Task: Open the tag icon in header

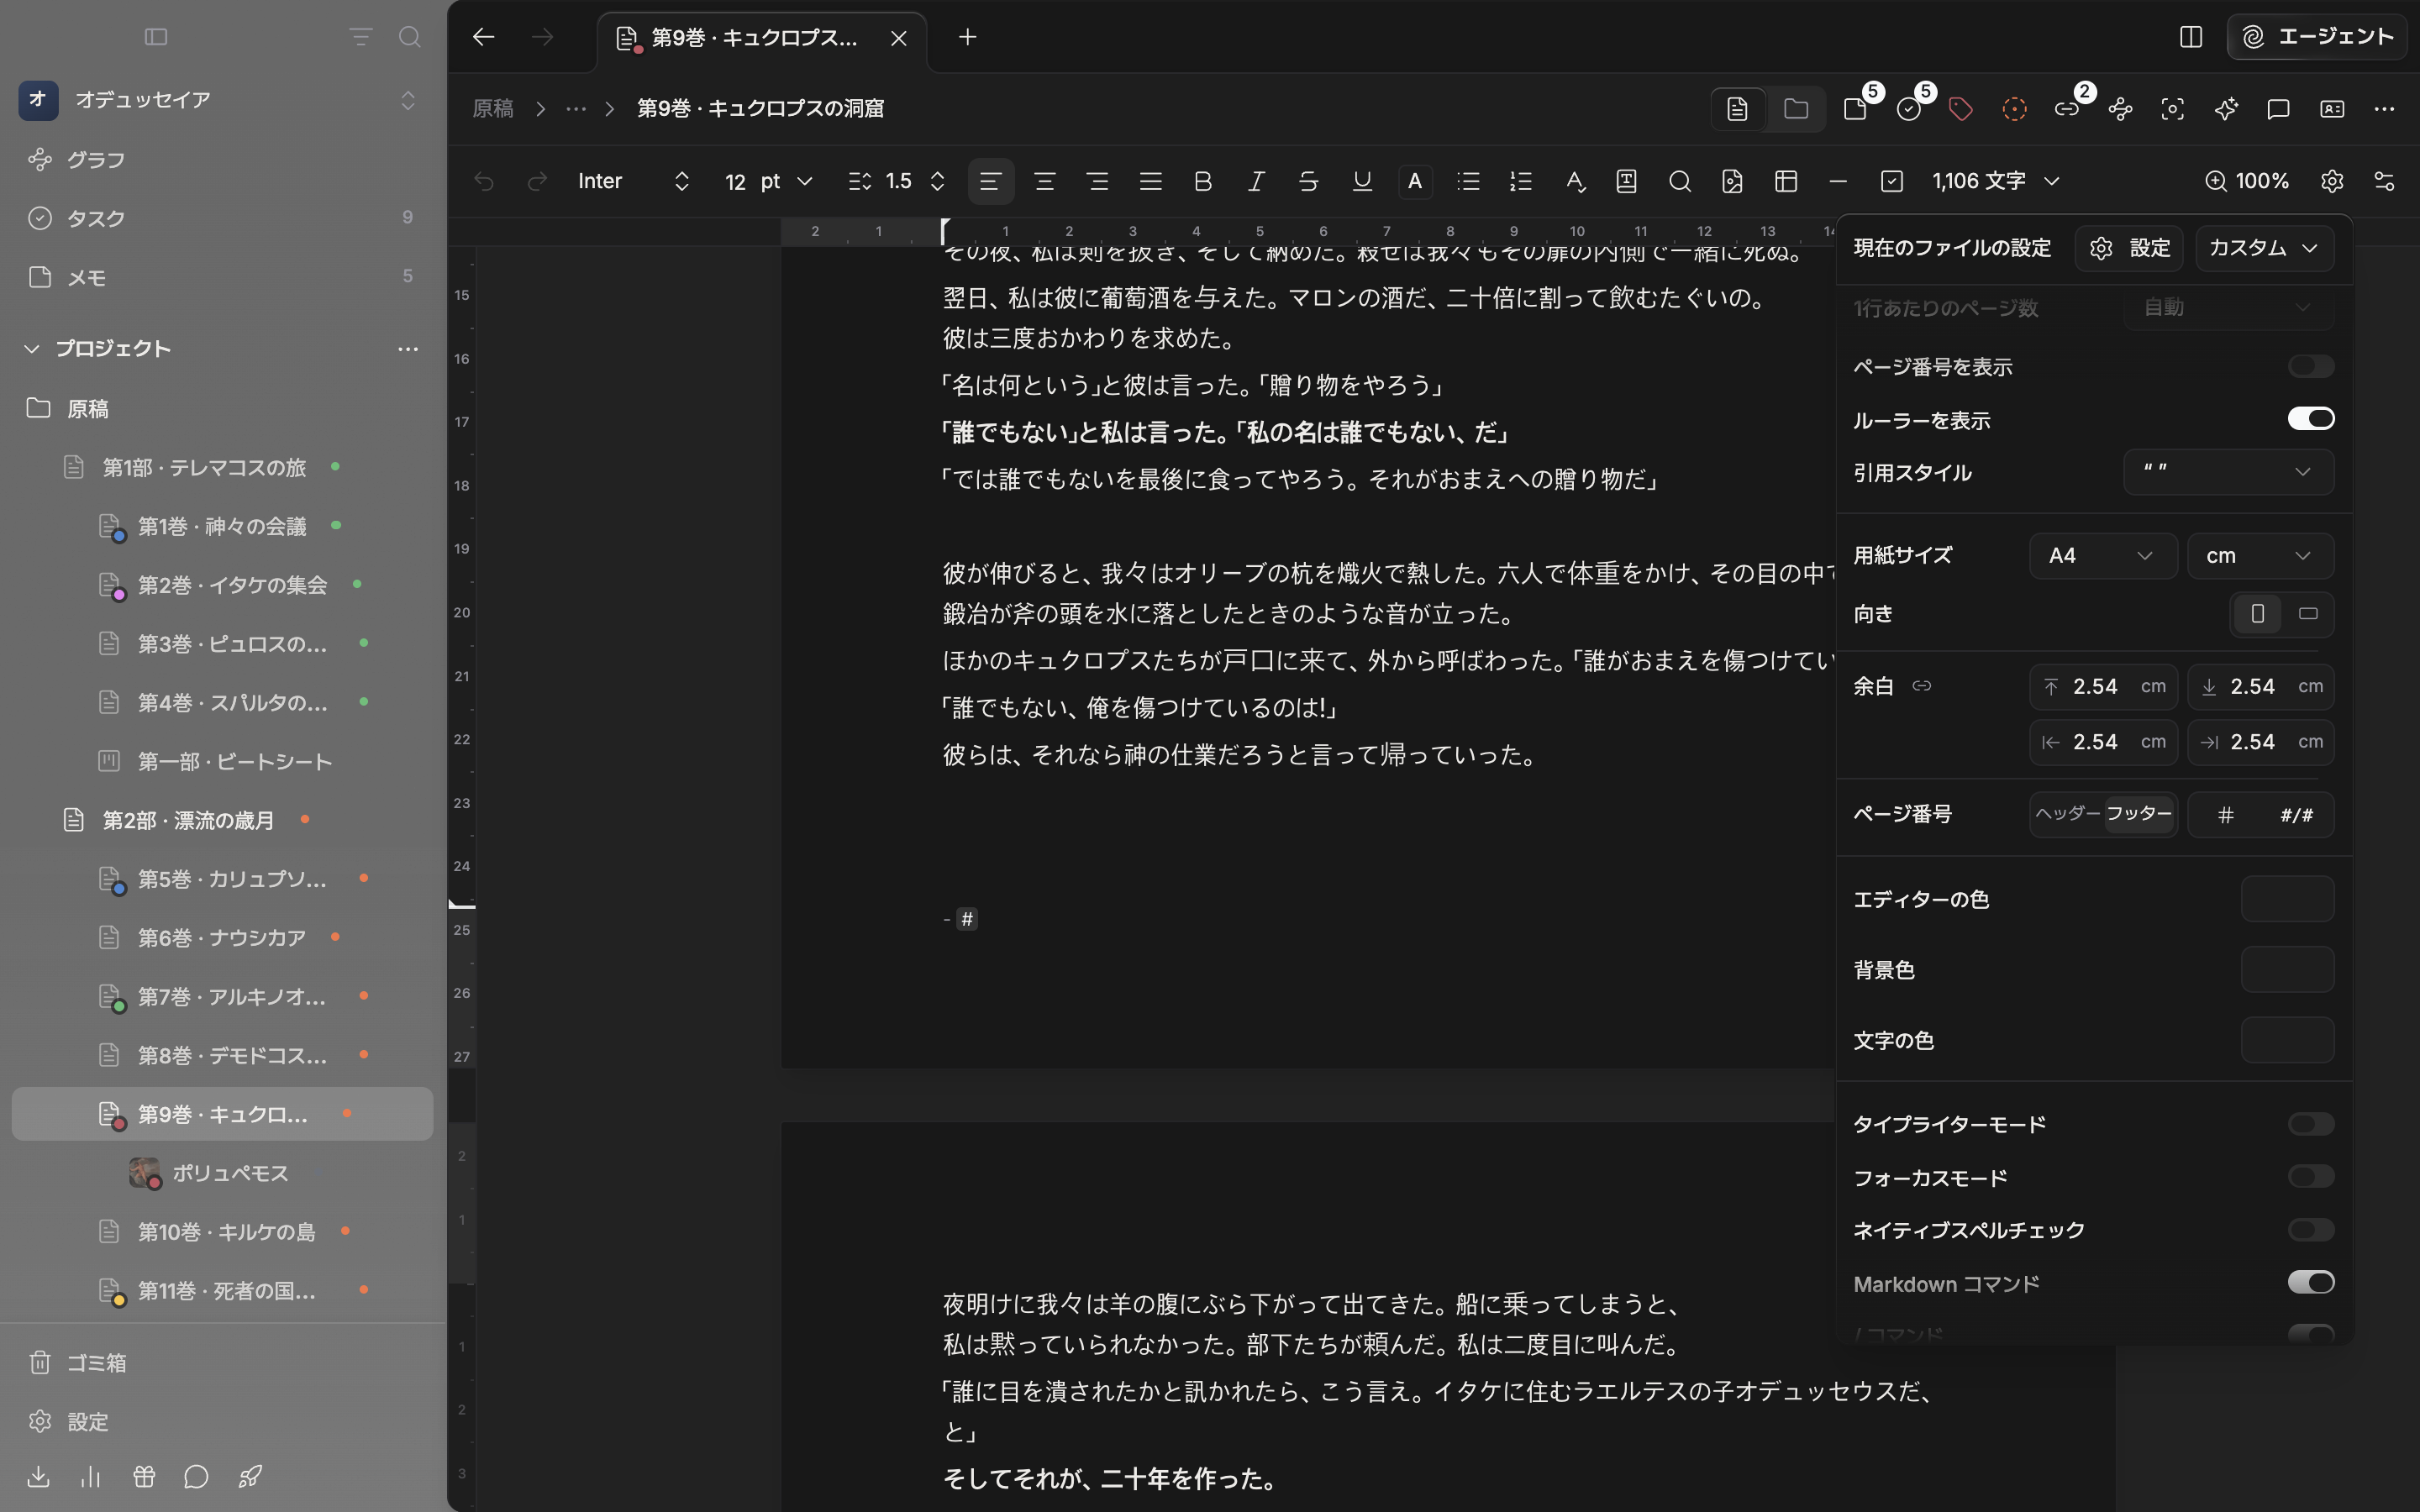Action: pos(1961,109)
